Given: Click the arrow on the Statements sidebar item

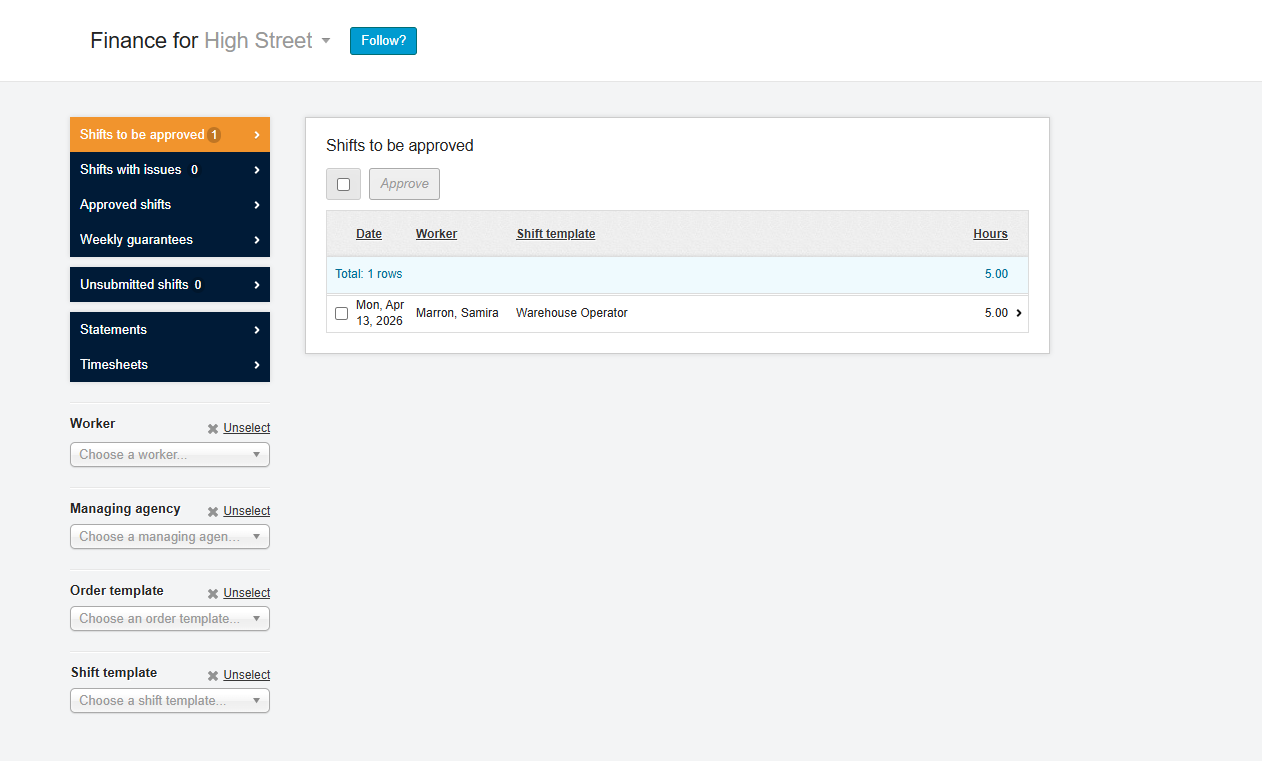Looking at the screenshot, I should tap(258, 329).
